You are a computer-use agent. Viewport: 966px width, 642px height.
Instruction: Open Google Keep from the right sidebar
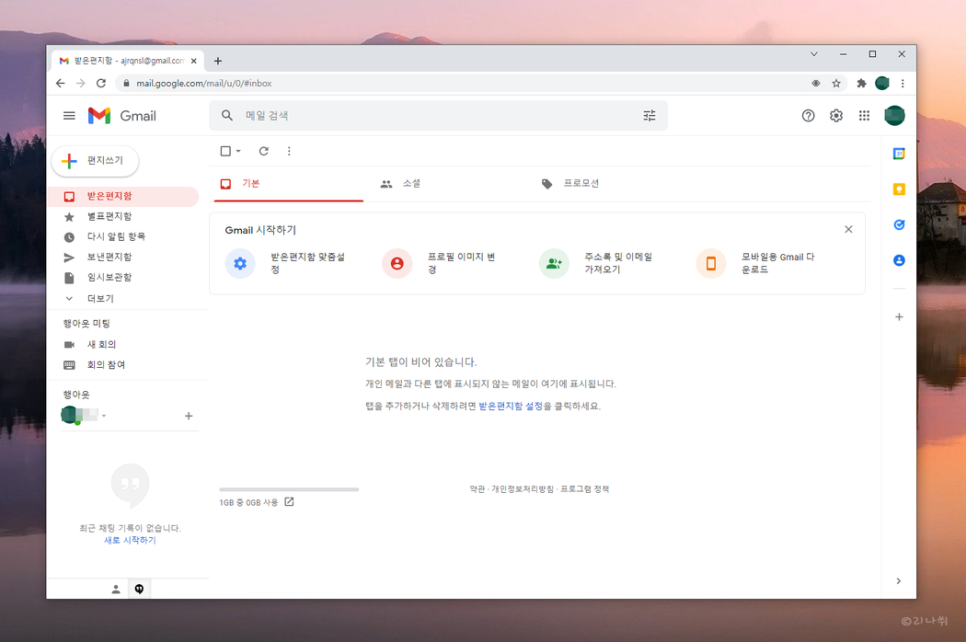pyautogui.click(x=897, y=187)
